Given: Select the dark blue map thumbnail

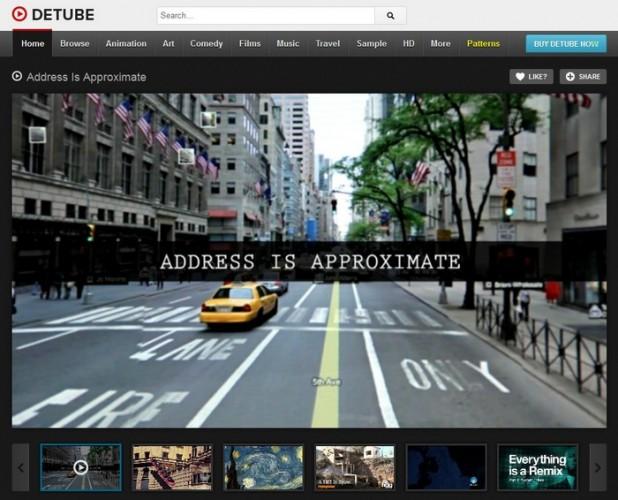Looking at the screenshot, I should click(x=446, y=467).
